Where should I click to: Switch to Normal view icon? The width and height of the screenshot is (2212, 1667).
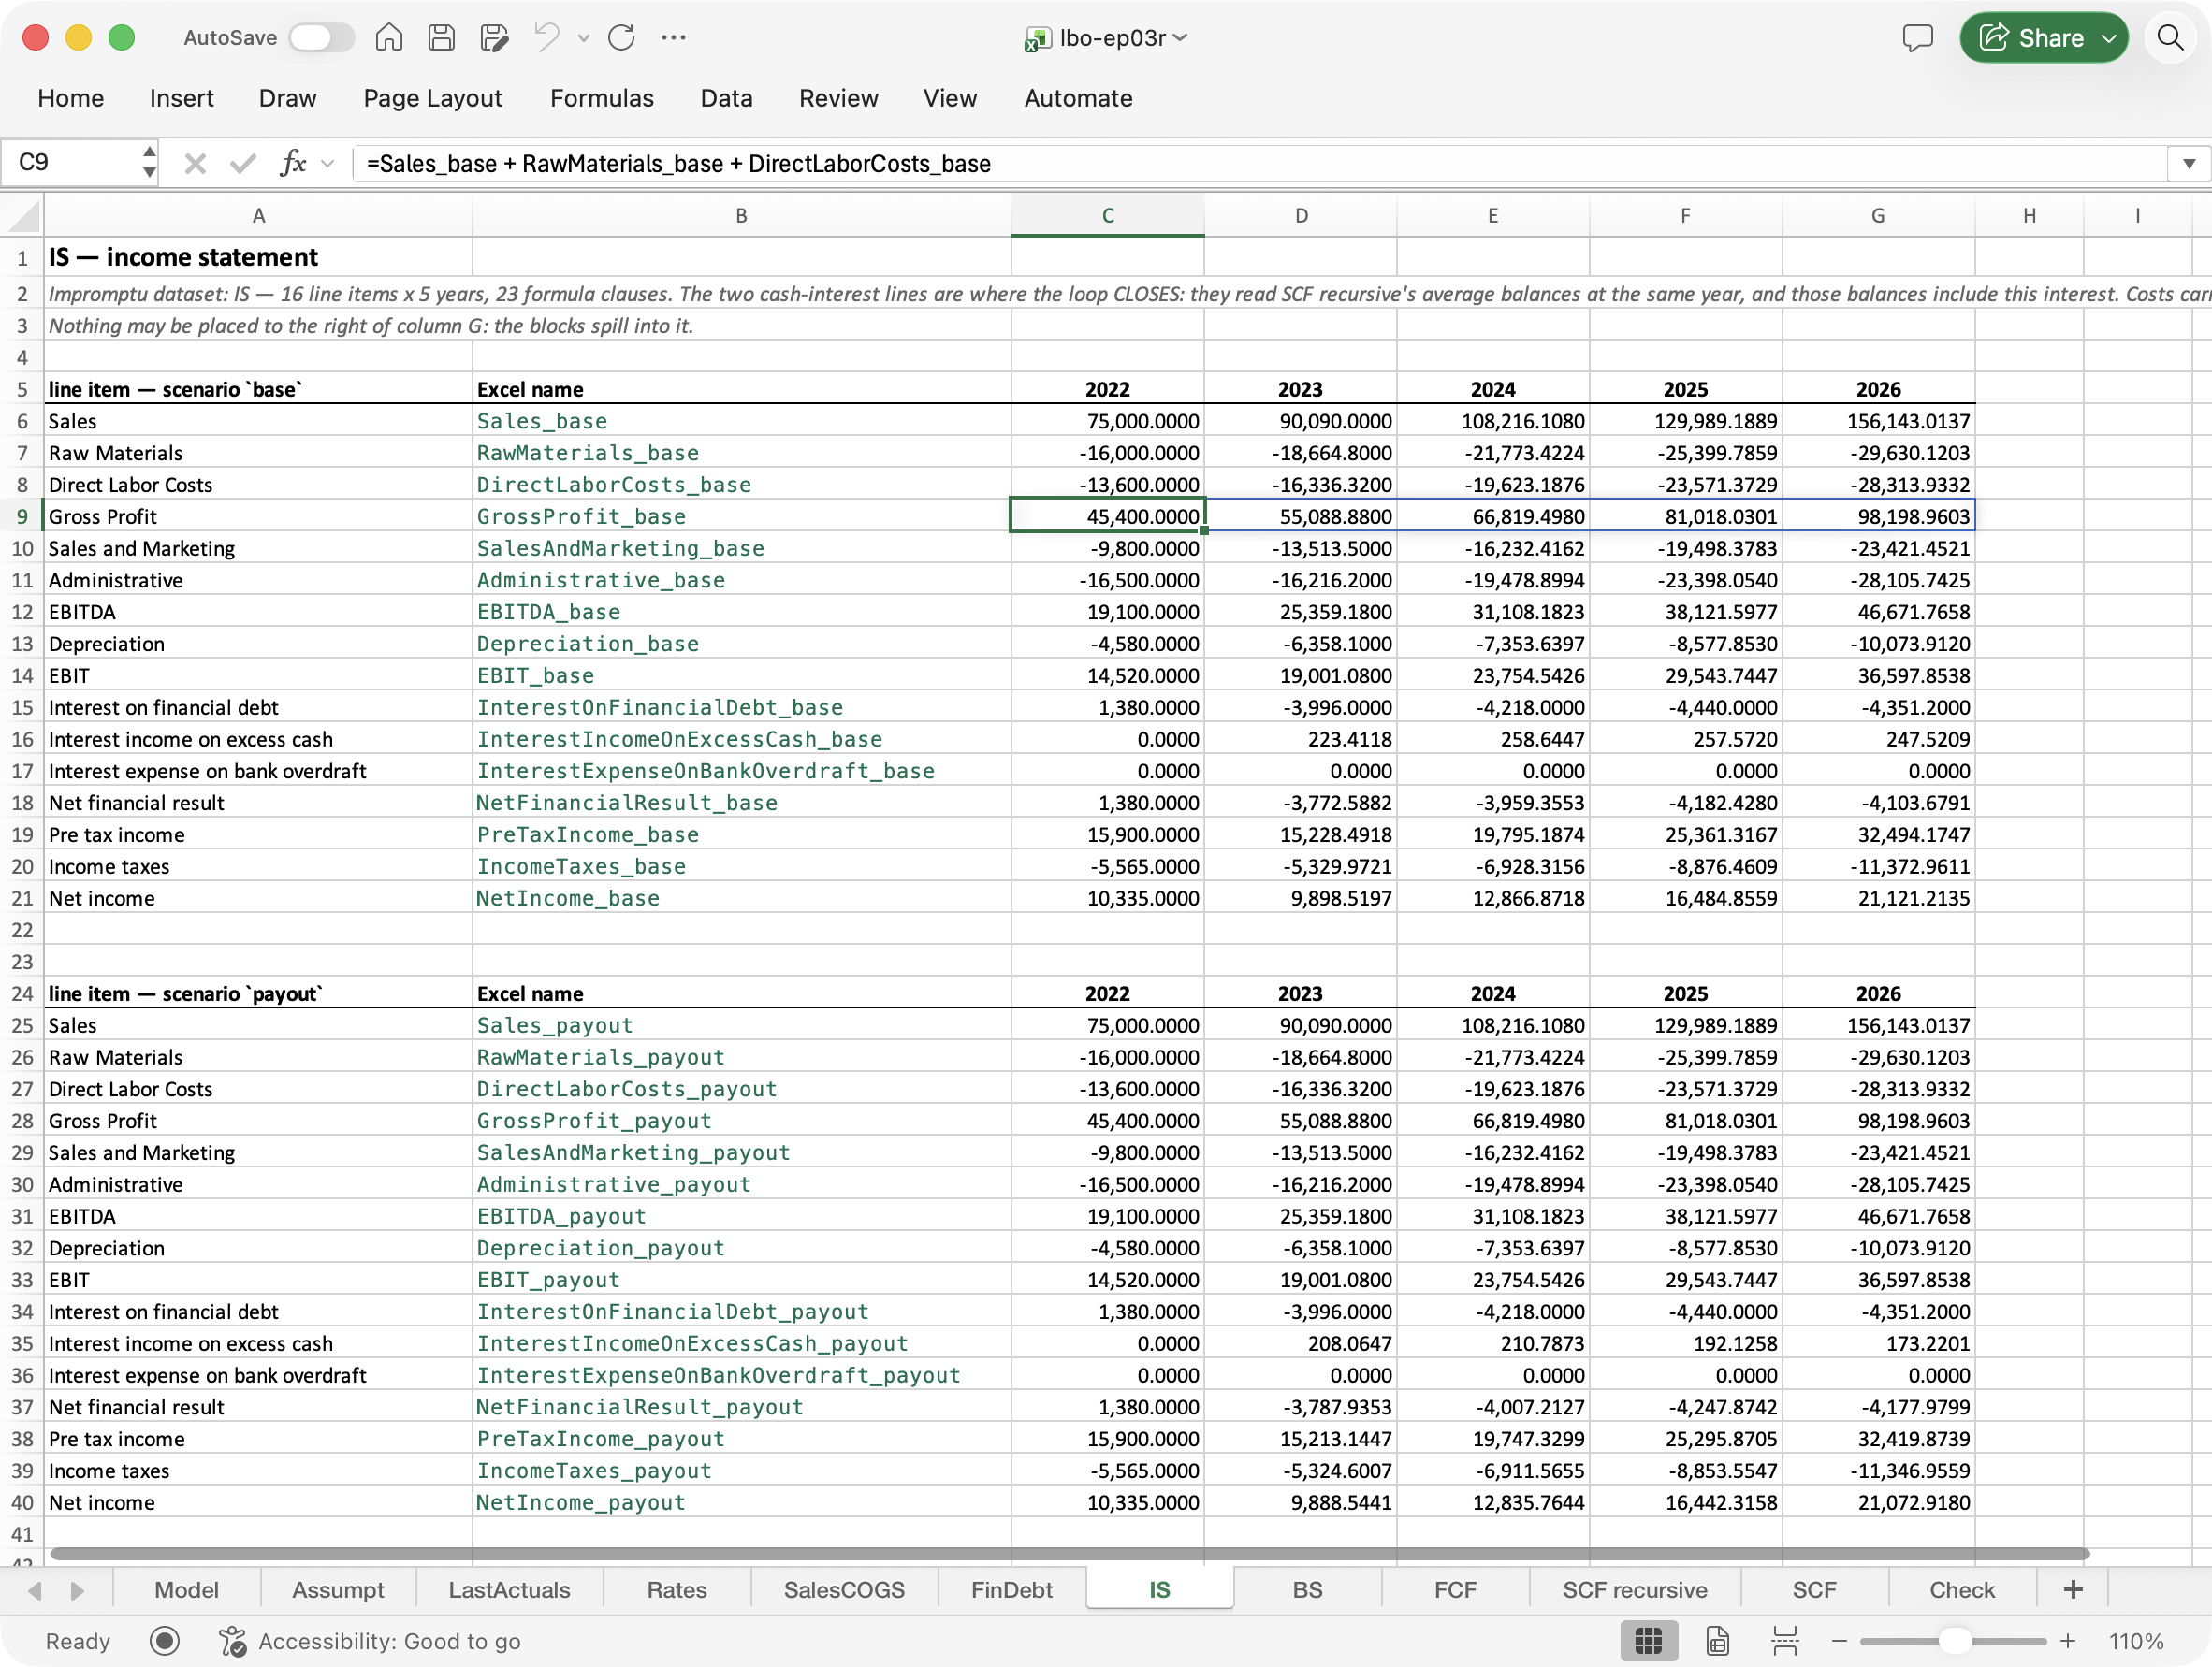(1647, 1641)
